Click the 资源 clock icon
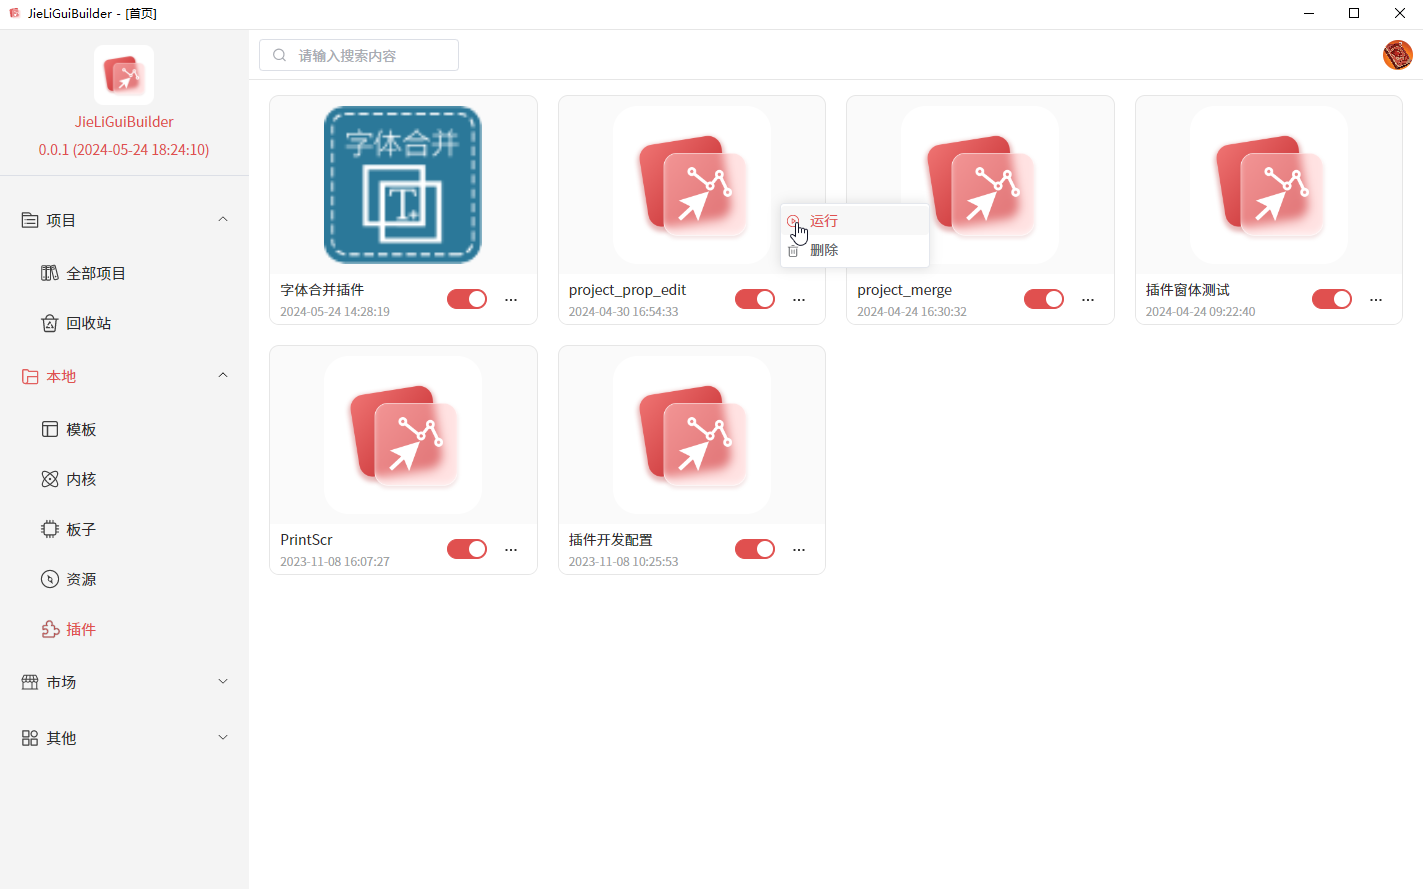Image resolution: width=1423 pixels, height=889 pixels. (x=50, y=579)
